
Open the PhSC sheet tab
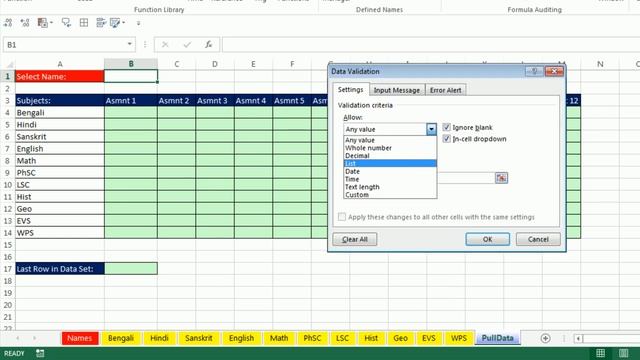coord(312,338)
